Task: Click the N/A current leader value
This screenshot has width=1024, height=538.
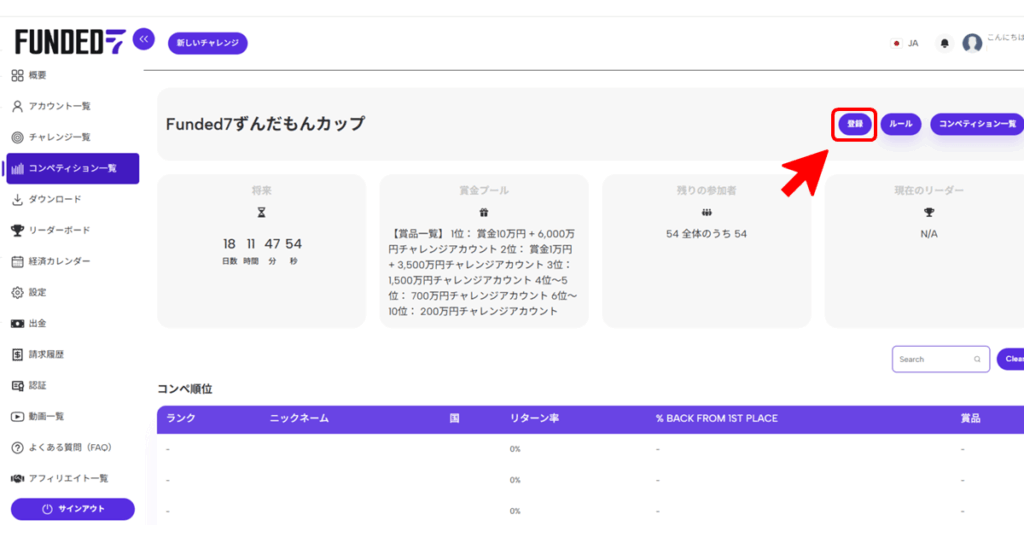Action: pyautogui.click(x=929, y=234)
